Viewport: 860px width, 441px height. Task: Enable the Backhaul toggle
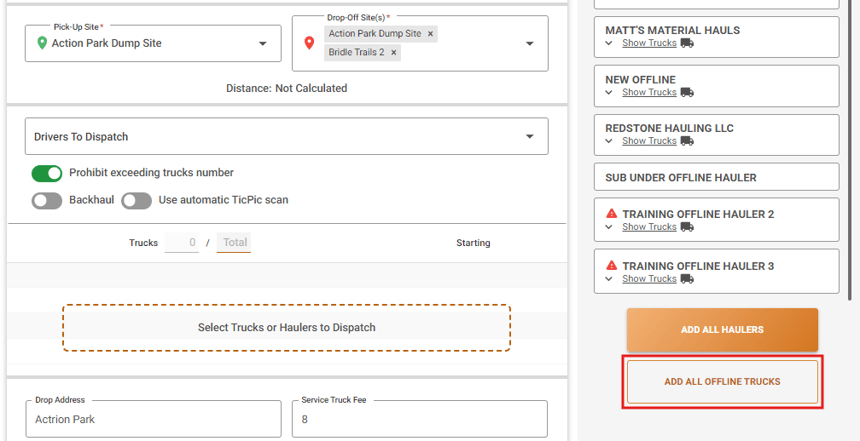pyautogui.click(x=47, y=201)
